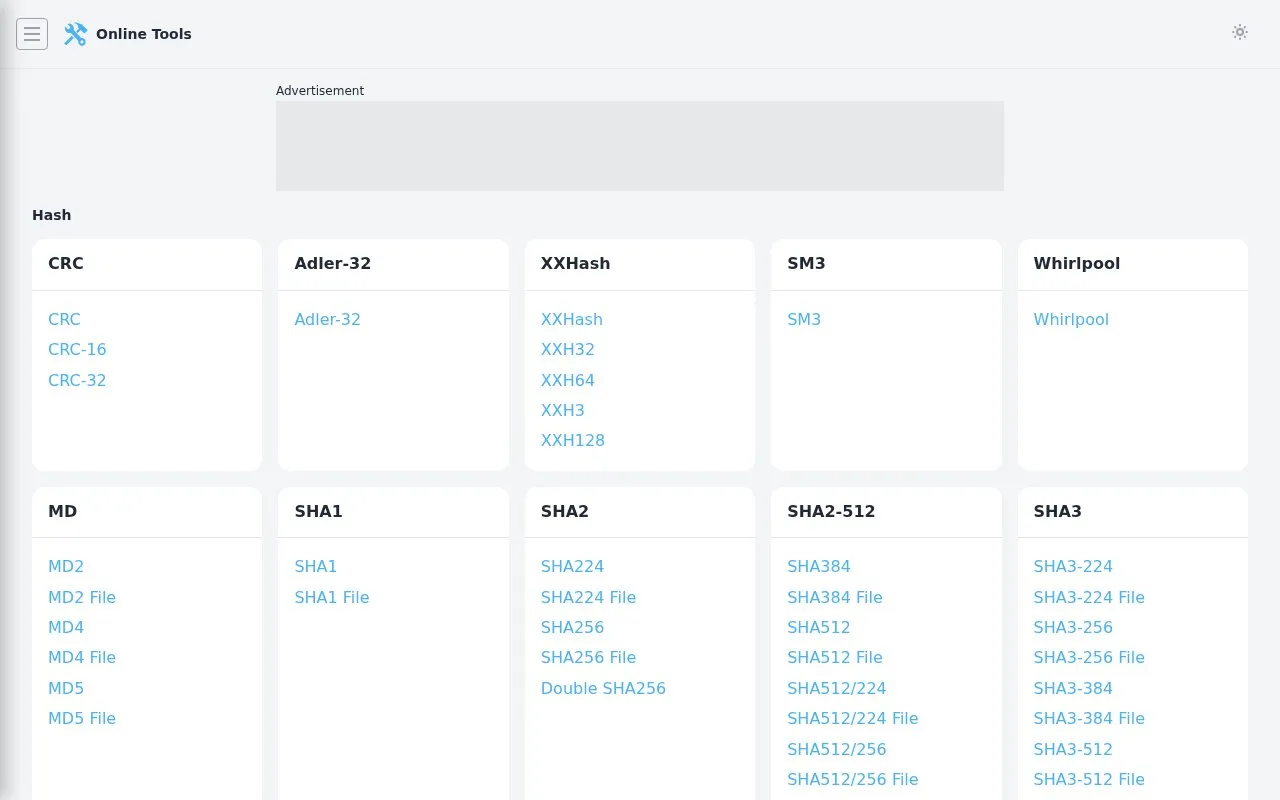Click the Hash section heading
This screenshot has width=1280, height=800.
(51, 215)
